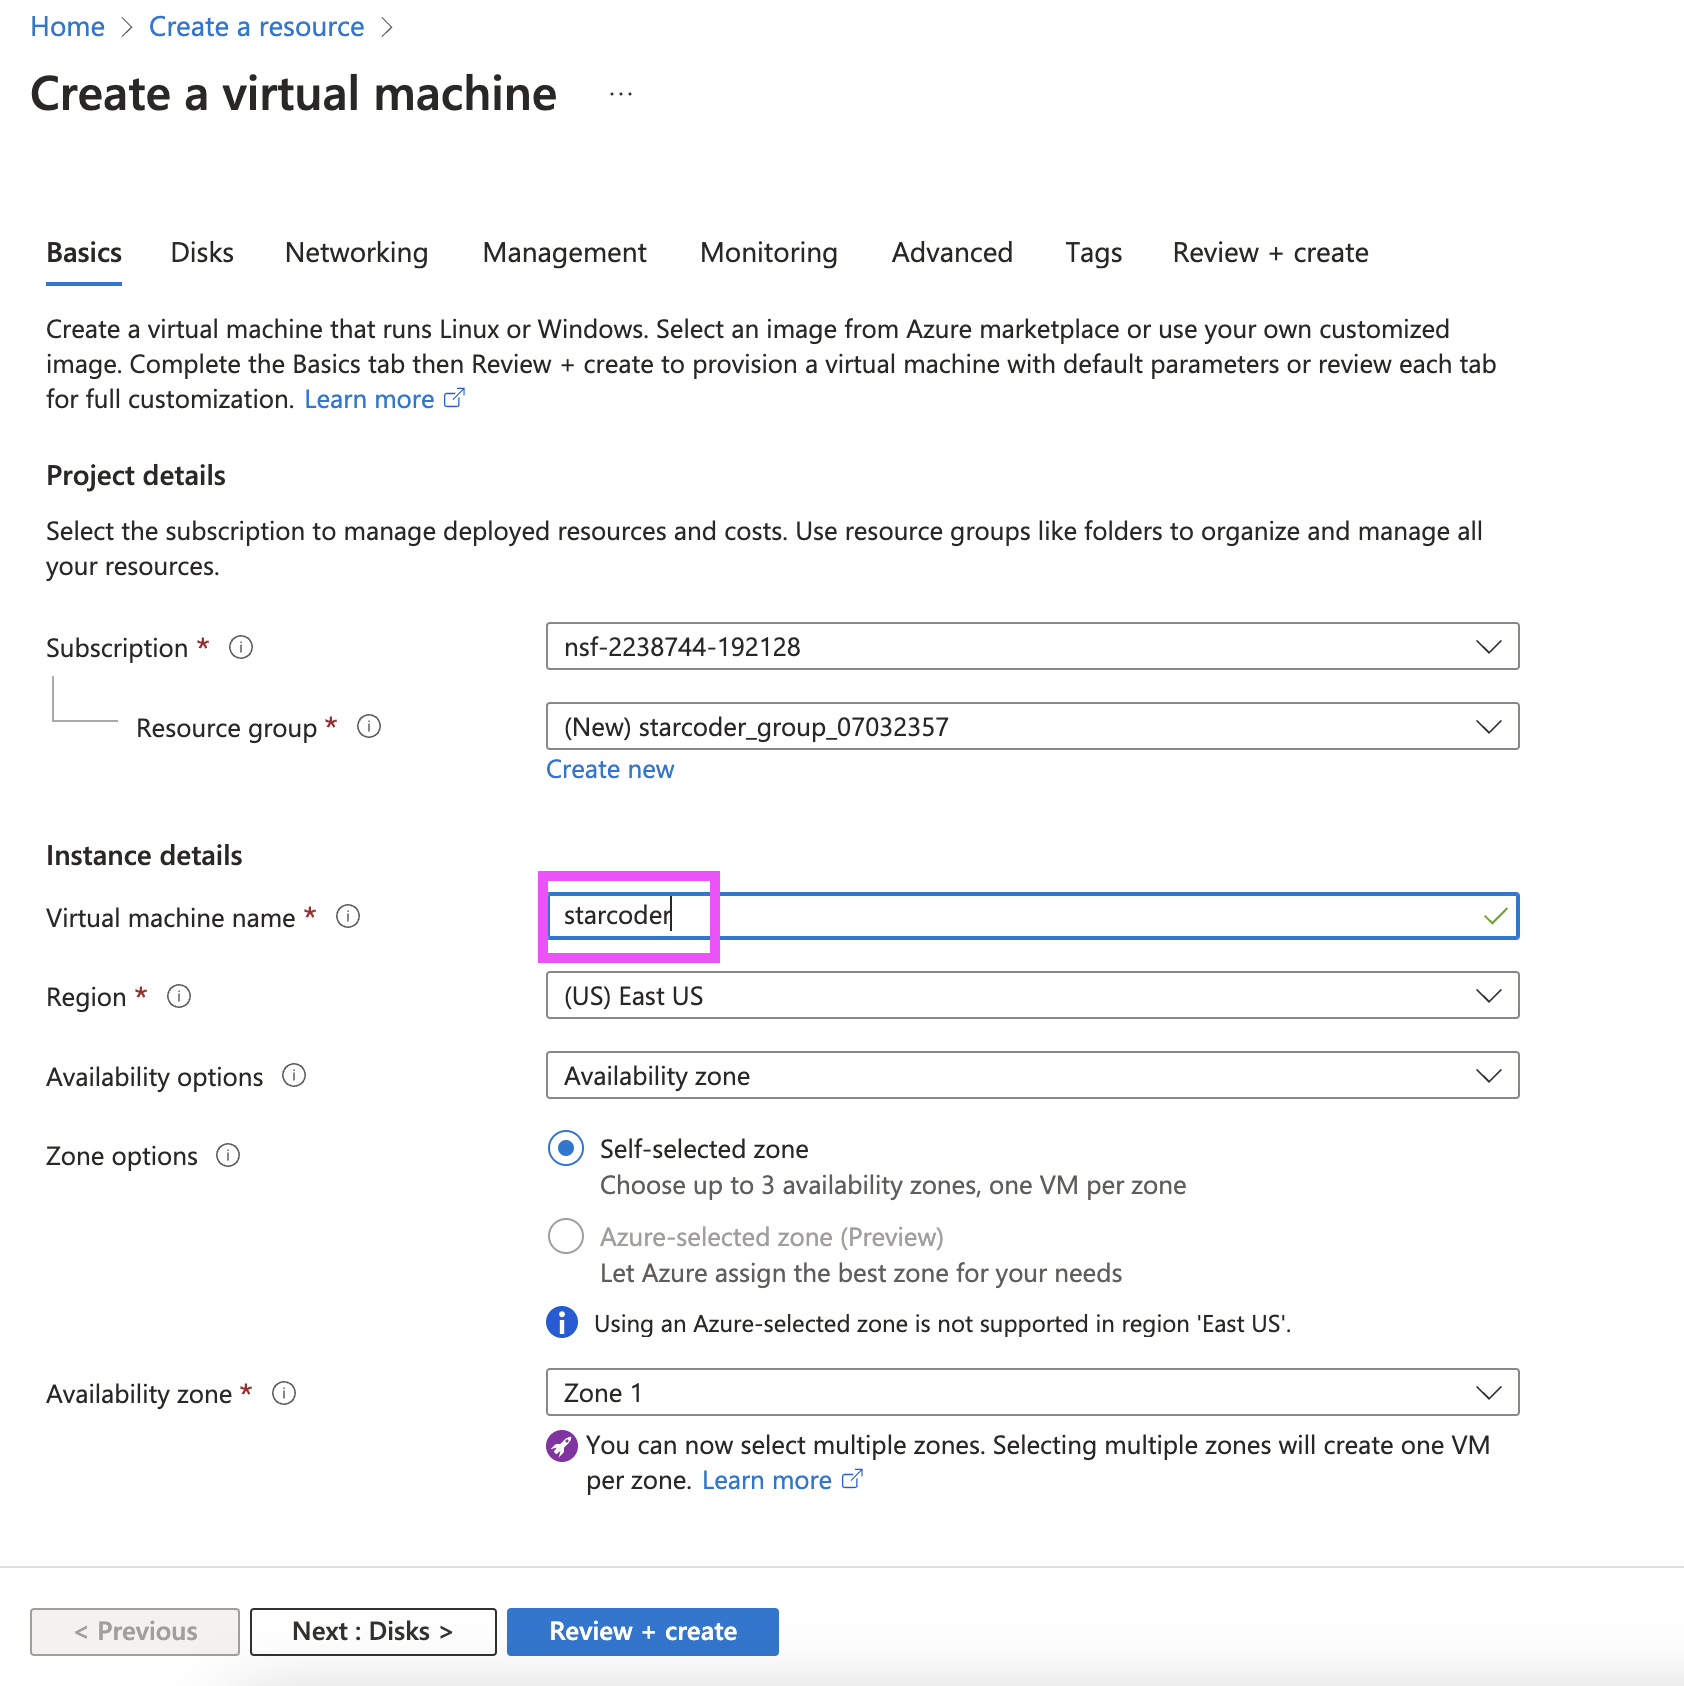Open the ellipsis menu beside the page title
This screenshot has height=1686, width=1684.
coord(621,94)
